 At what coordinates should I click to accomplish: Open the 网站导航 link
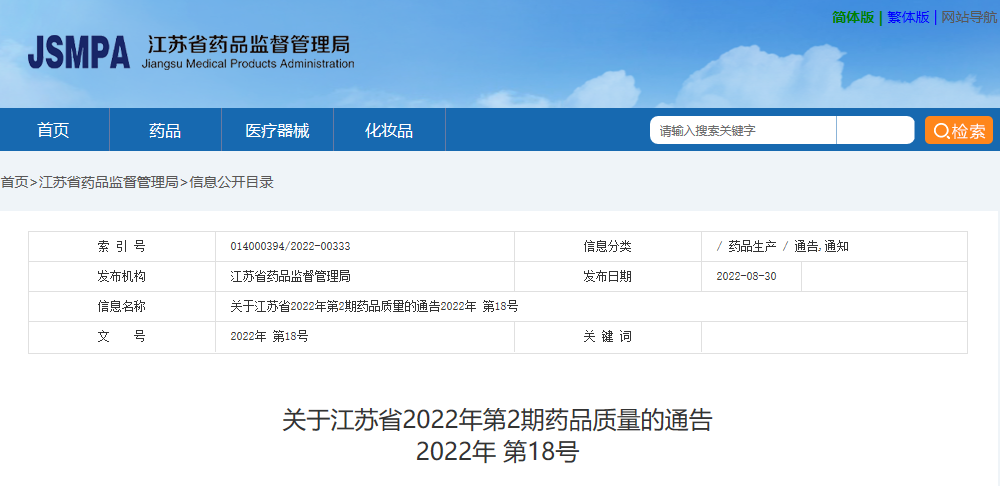pos(969,17)
